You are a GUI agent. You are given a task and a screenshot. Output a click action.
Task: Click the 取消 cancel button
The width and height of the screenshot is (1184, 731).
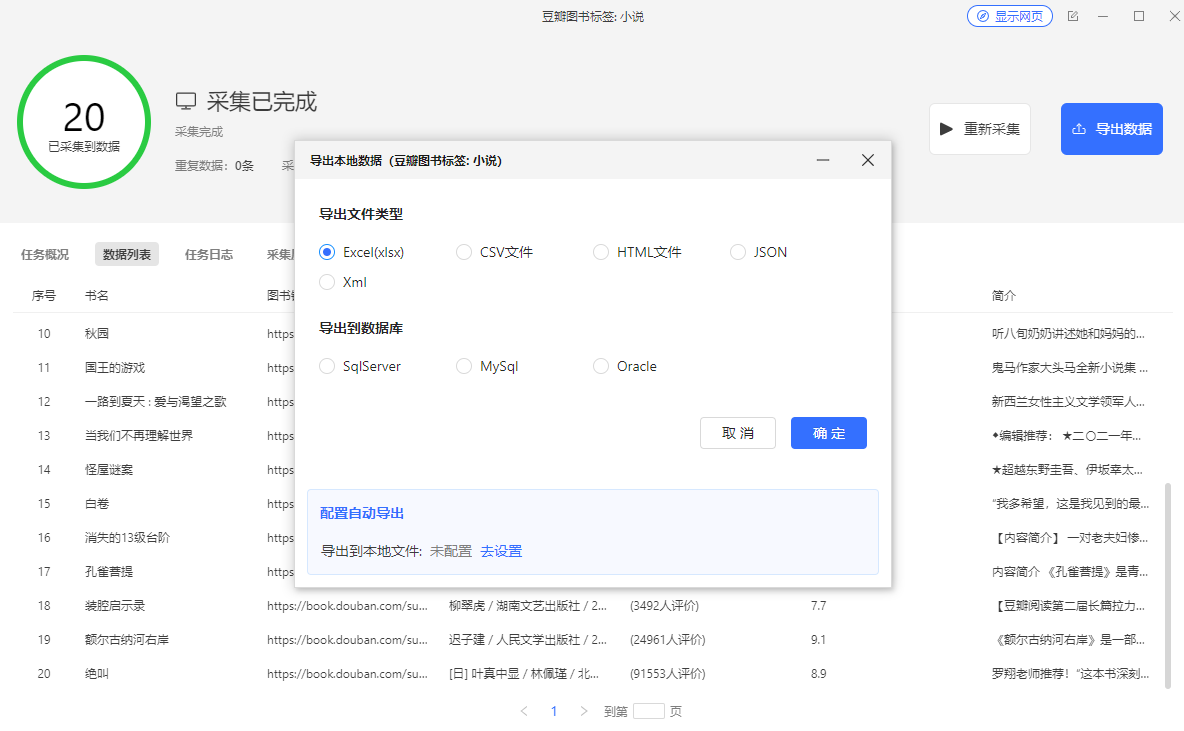pyautogui.click(x=738, y=433)
